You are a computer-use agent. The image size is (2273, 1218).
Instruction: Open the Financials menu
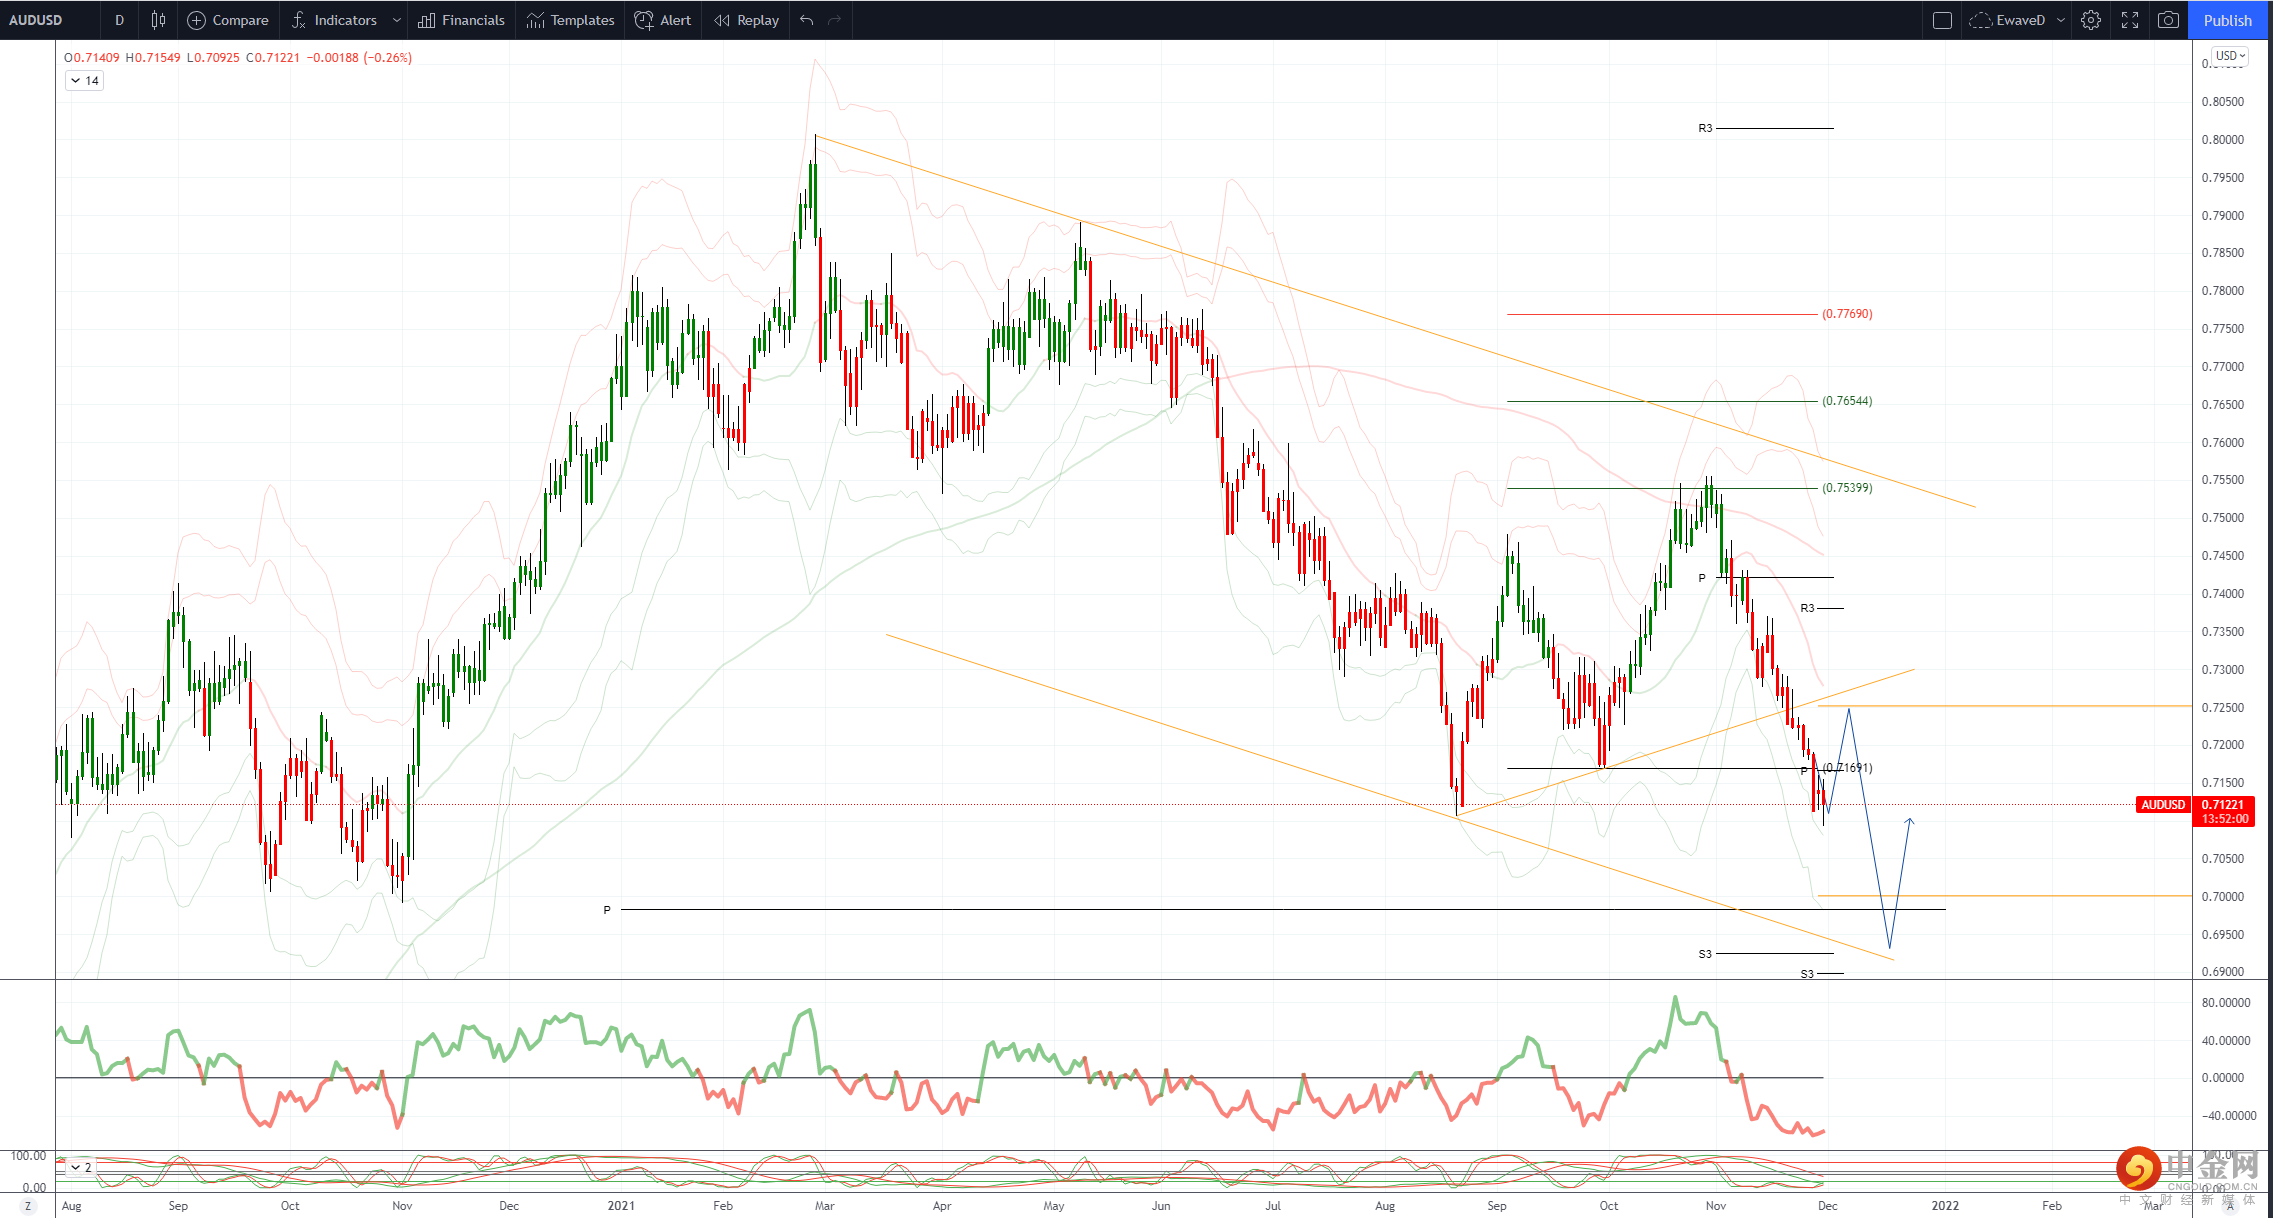click(461, 20)
